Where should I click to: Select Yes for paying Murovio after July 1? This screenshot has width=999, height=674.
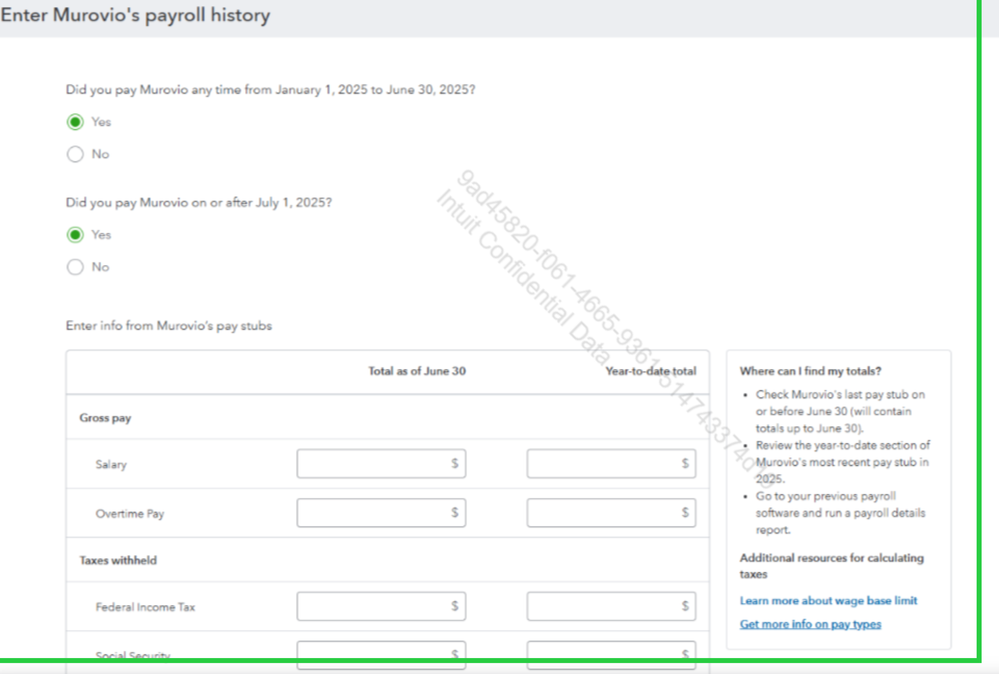76,234
